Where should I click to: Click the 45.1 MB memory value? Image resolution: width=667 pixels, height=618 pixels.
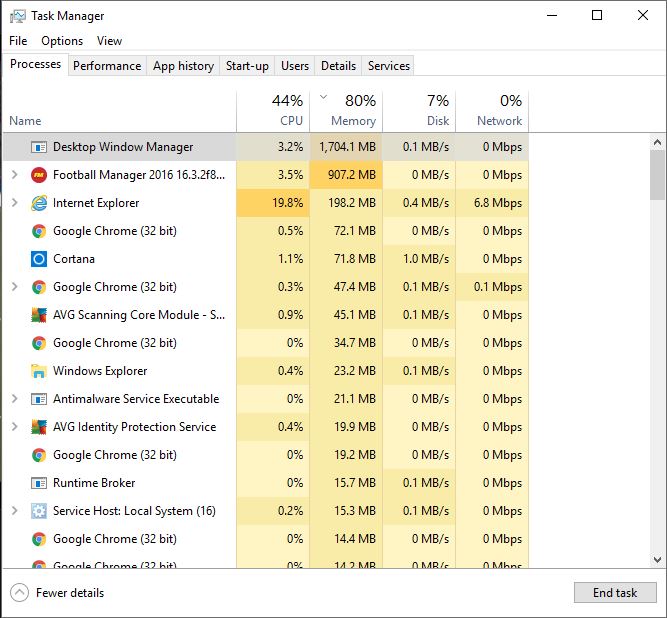pyautogui.click(x=355, y=315)
